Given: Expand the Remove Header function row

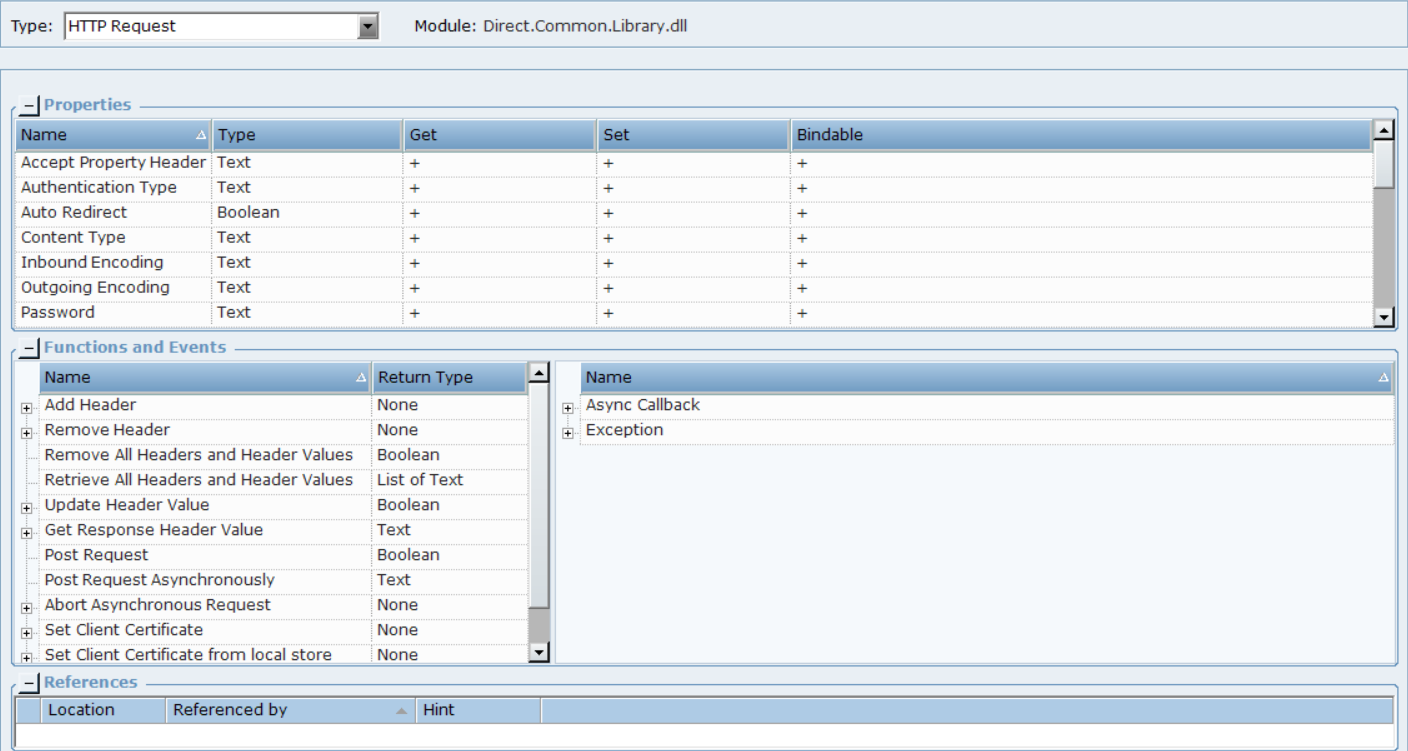Looking at the screenshot, I should pyautogui.click(x=25, y=432).
